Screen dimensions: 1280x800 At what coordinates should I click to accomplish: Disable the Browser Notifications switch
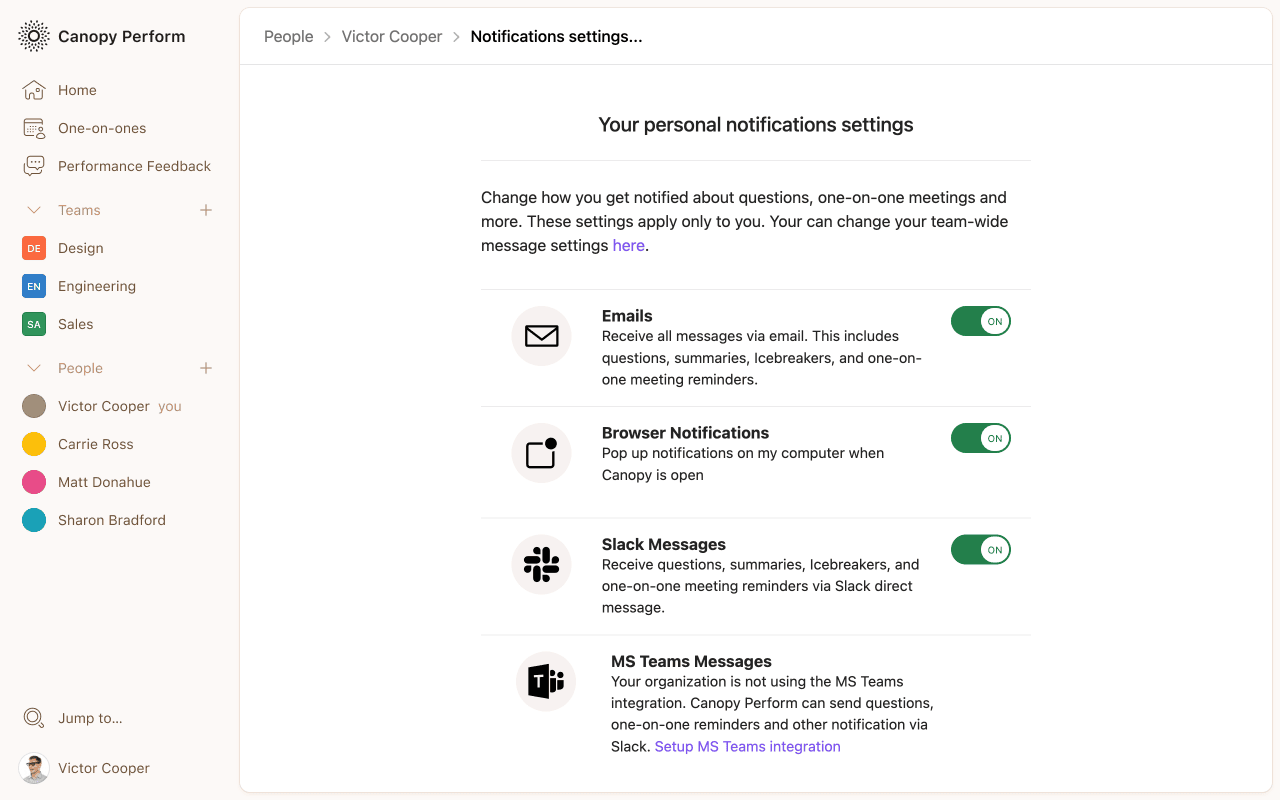[x=981, y=438]
